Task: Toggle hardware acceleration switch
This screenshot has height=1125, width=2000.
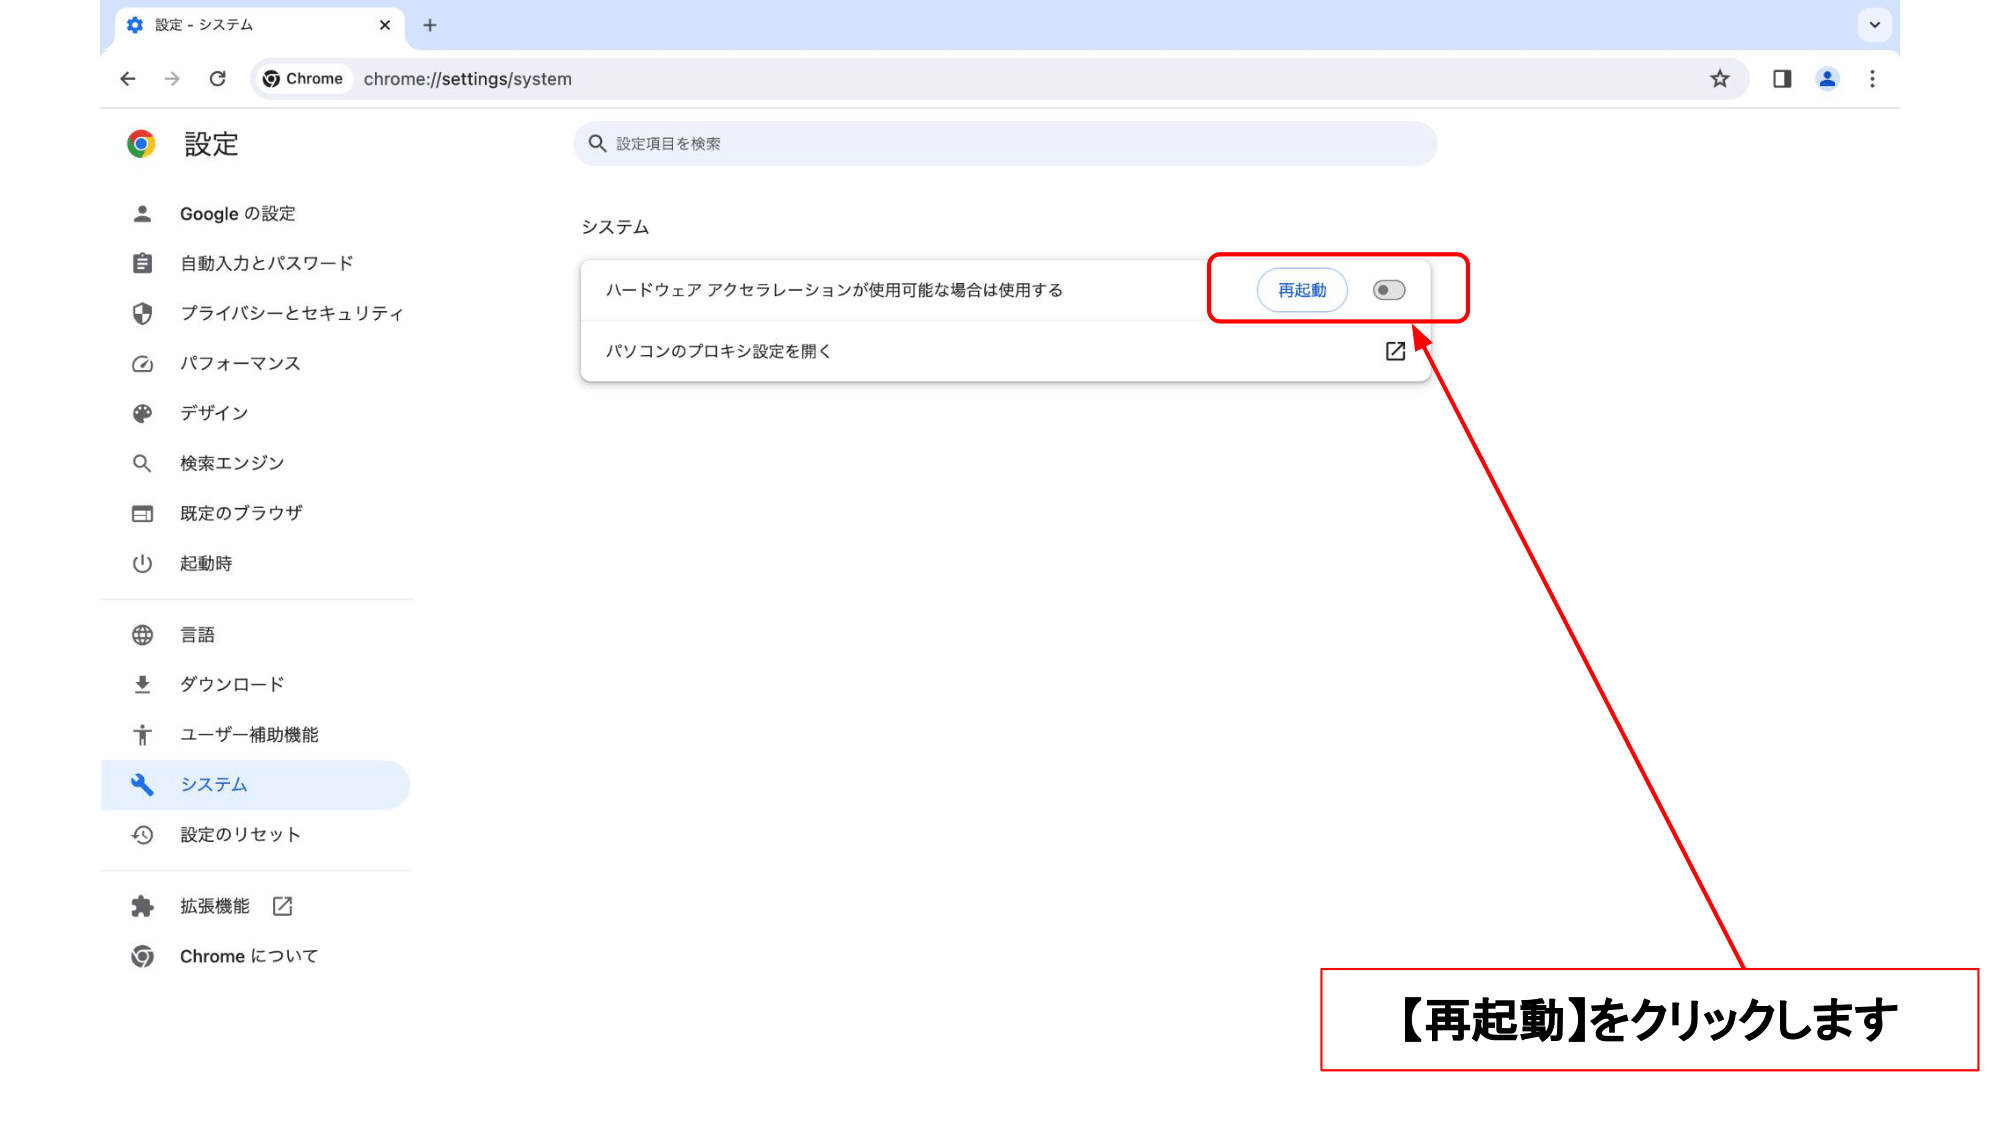Action: click(x=1388, y=290)
